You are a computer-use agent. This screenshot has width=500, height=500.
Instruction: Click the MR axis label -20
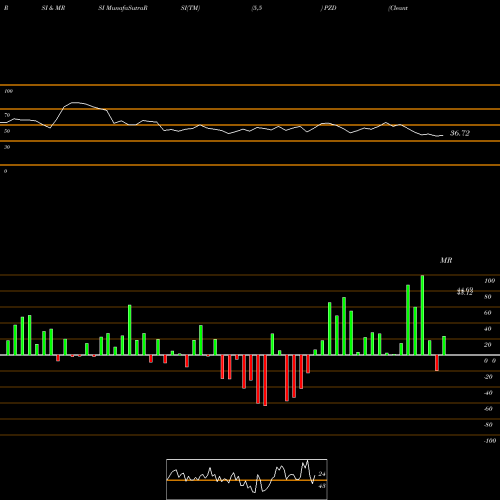488,377
